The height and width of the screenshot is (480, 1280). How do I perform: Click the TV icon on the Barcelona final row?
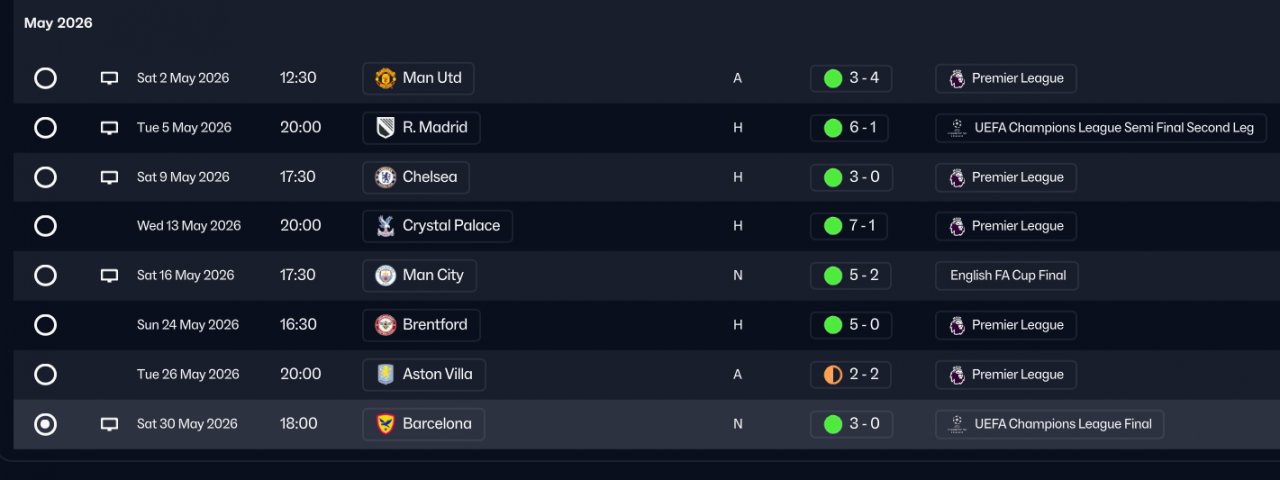coord(109,424)
